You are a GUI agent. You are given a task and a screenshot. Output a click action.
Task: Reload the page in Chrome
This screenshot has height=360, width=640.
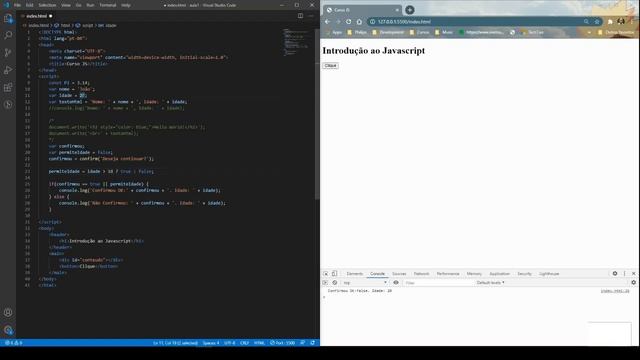(349, 22)
